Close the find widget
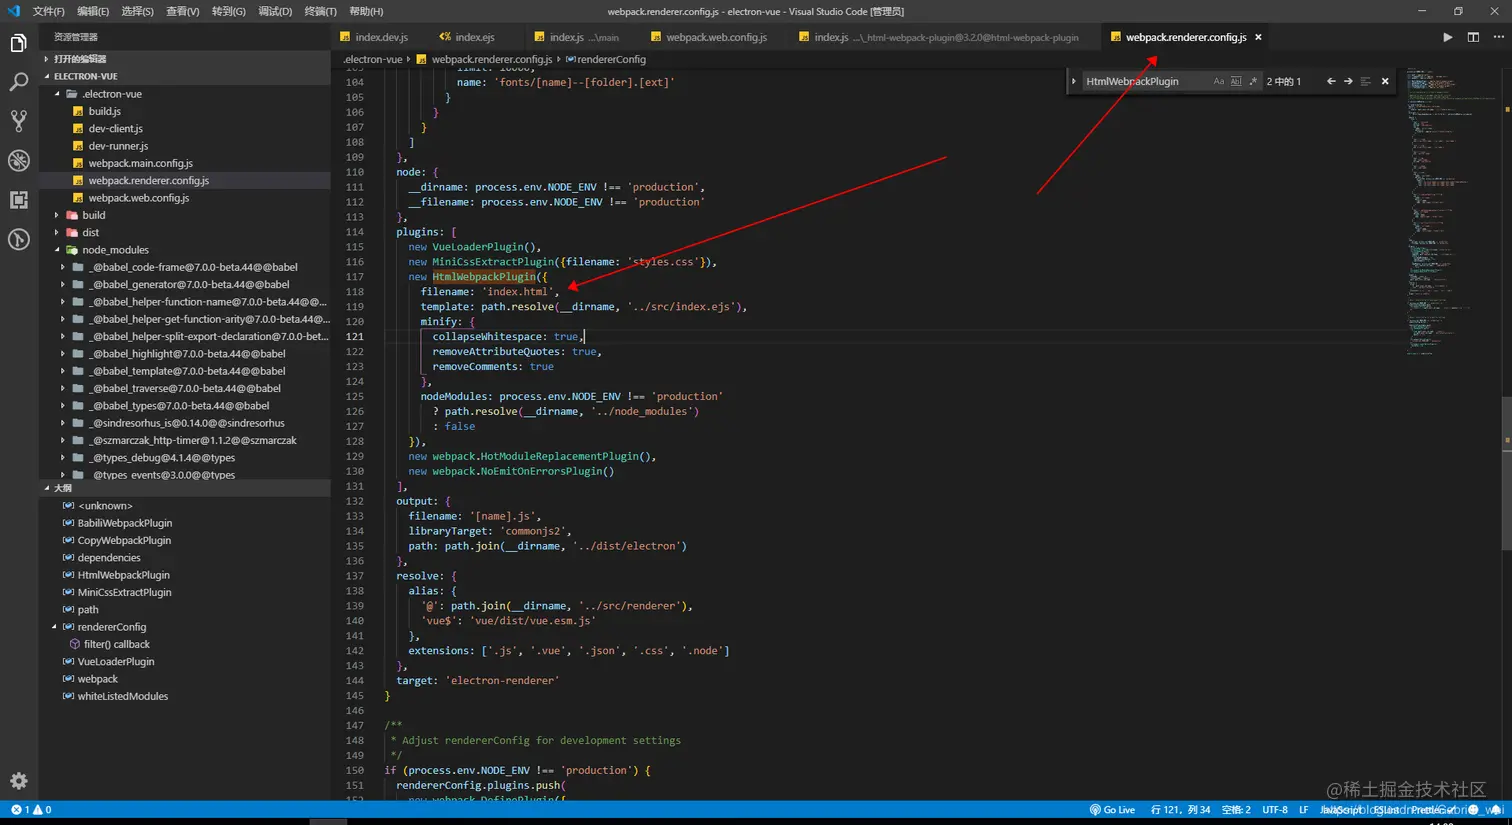Screen dimensions: 1512x825 (x=1385, y=81)
